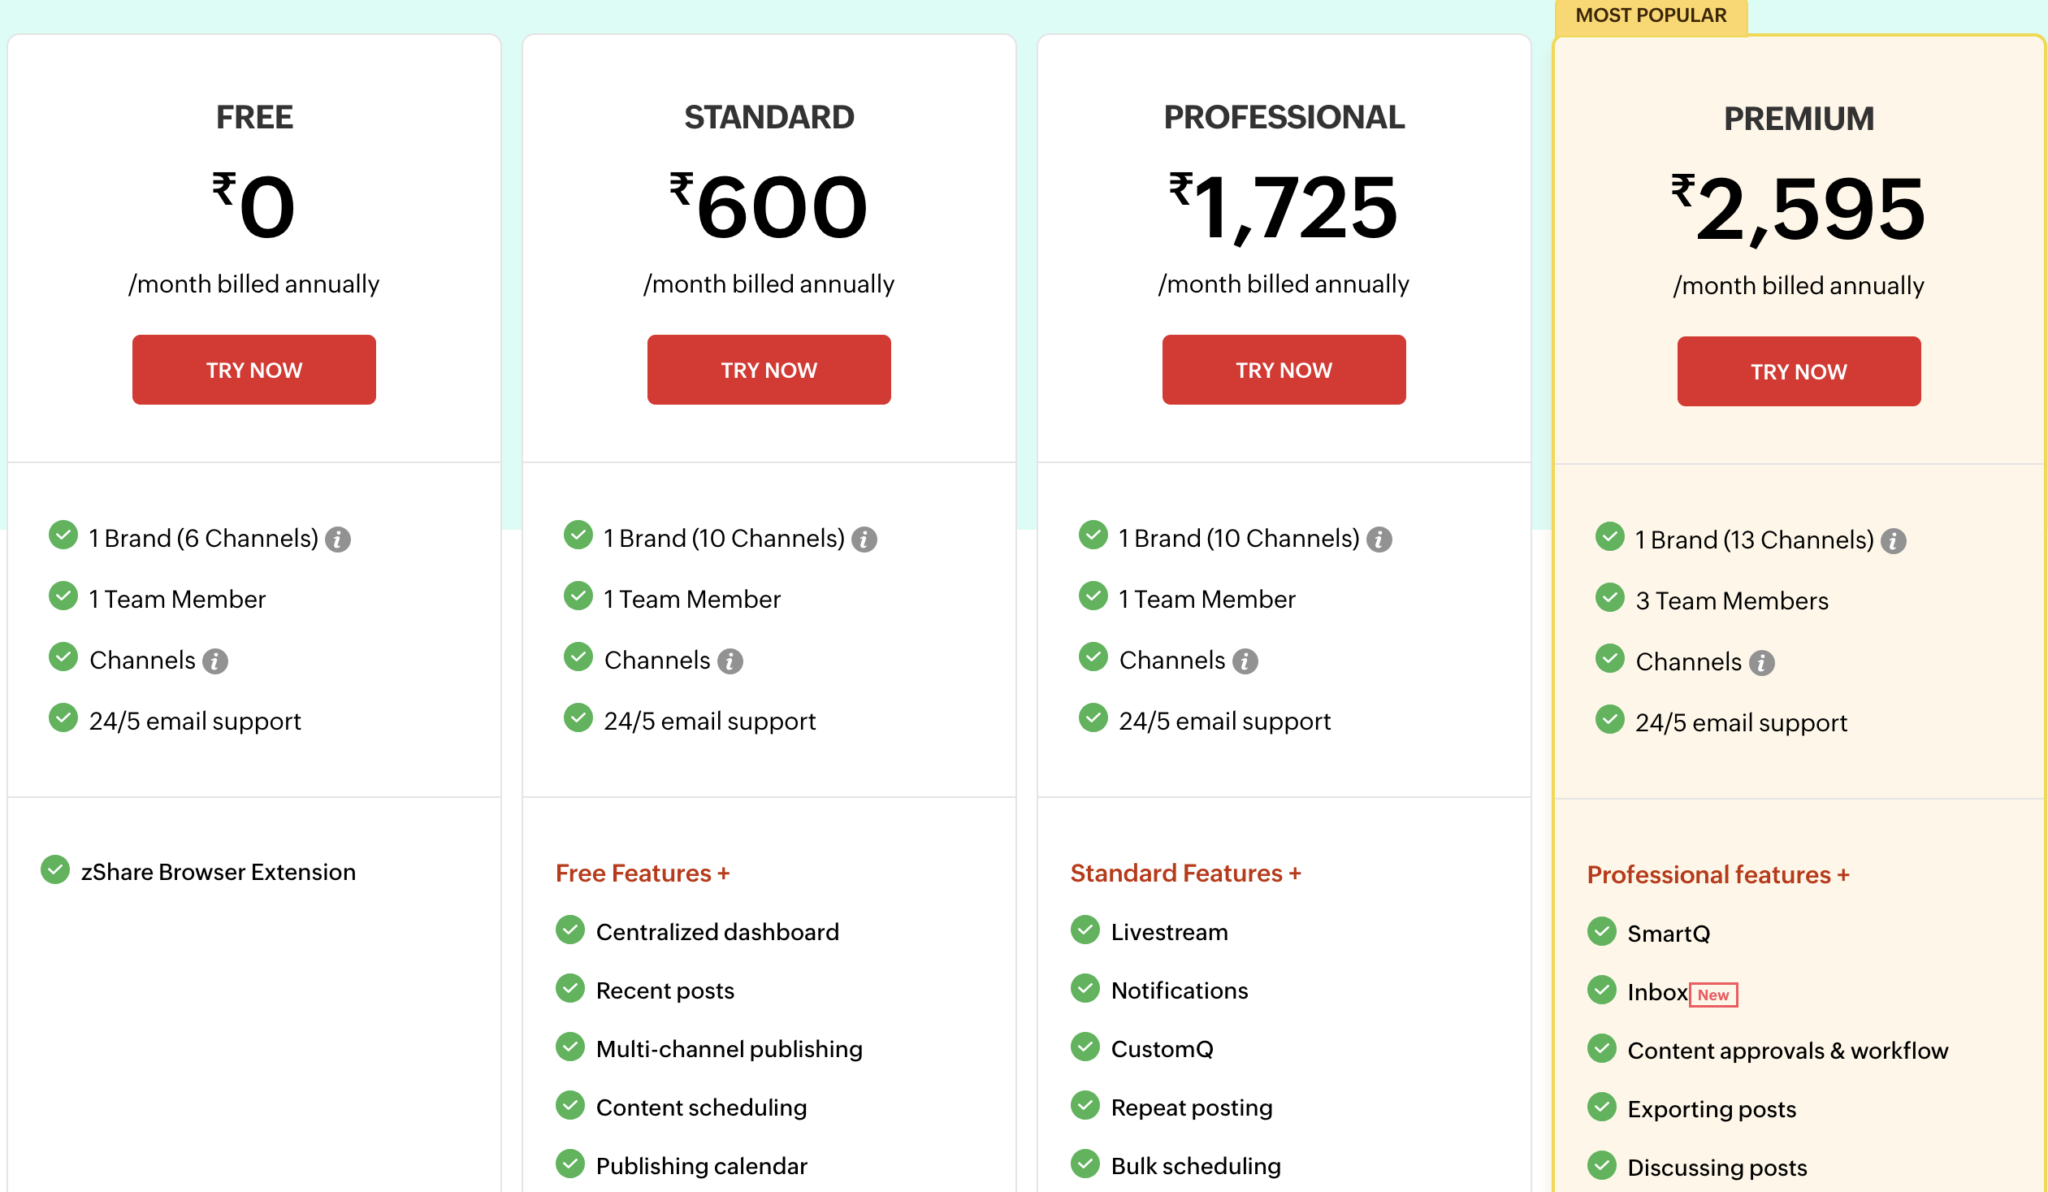Click TRY NOW for the Premium plan
The height and width of the screenshot is (1192, 2048).
[x=1798, y=370]
